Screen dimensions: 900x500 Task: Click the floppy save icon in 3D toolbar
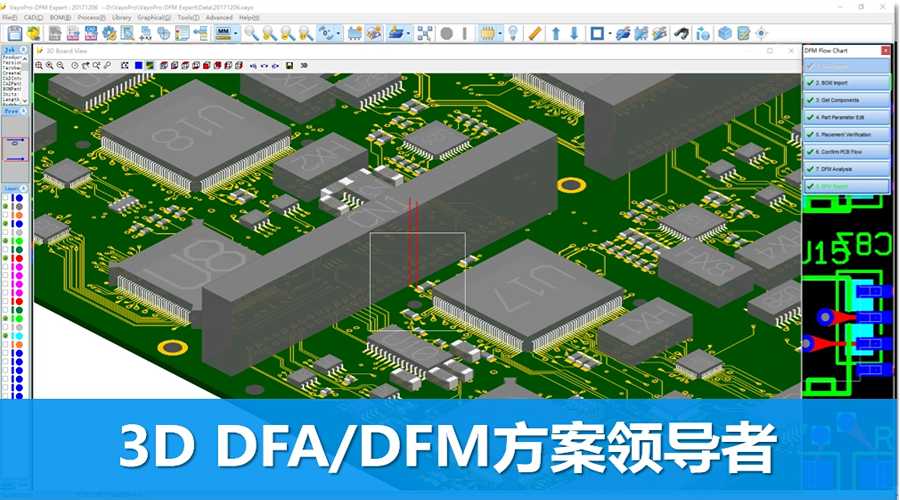[289, 65]
